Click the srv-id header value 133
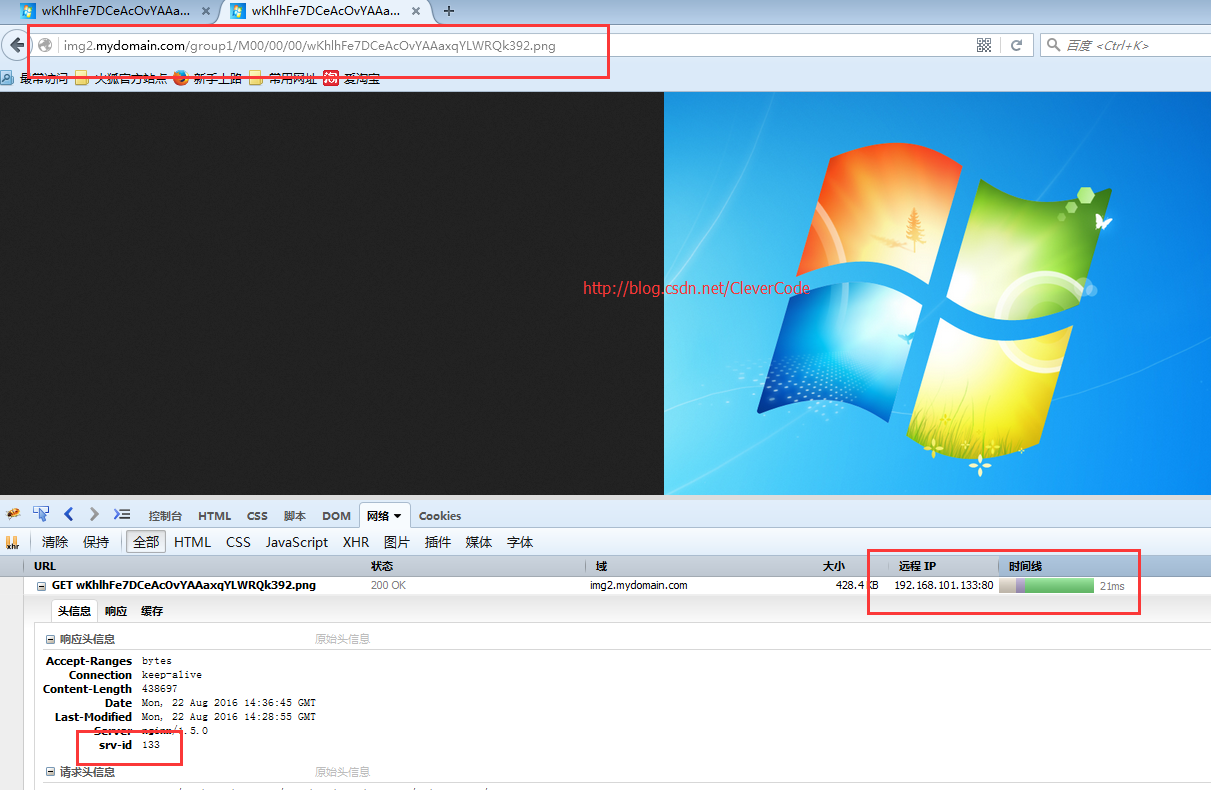The image size is (1211, 790). (x=151, y=745)
